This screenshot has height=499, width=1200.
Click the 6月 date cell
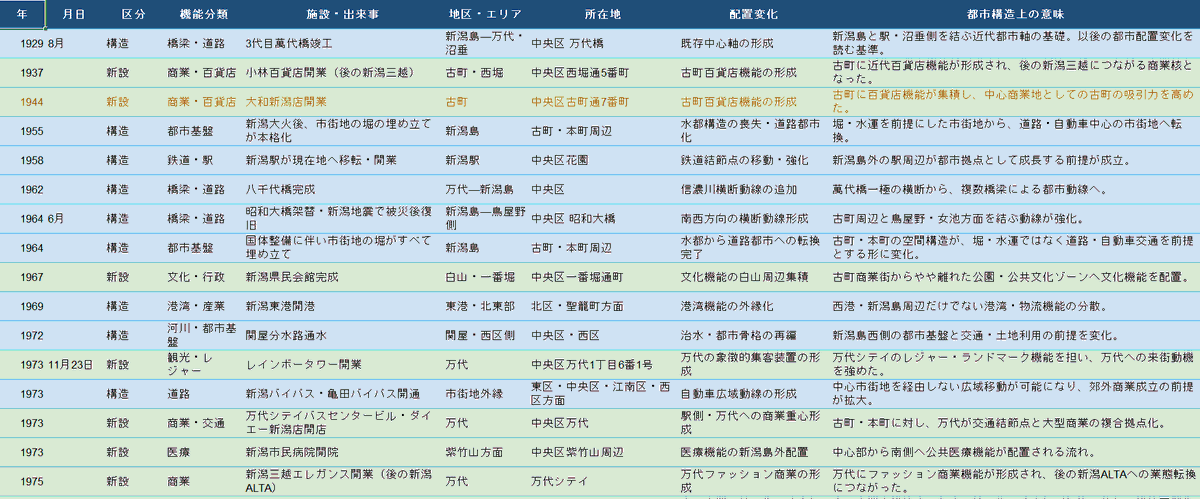click(73, 218)
